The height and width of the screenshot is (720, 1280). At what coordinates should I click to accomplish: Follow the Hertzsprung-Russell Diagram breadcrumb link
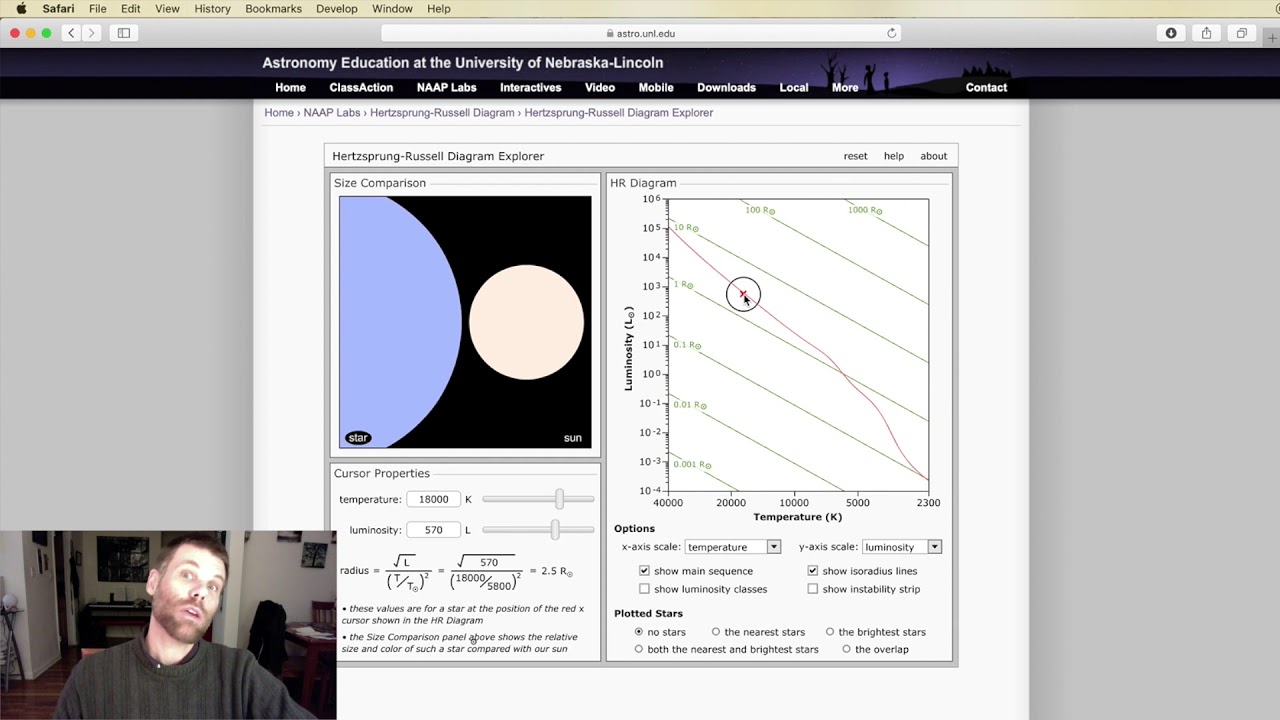pos(442,113)
